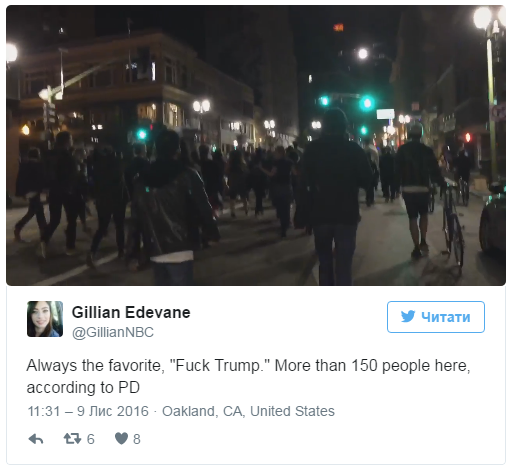This screenshot has width=512, height=472.
Task: Click the reply arrow icon
Action: (36, 439)
